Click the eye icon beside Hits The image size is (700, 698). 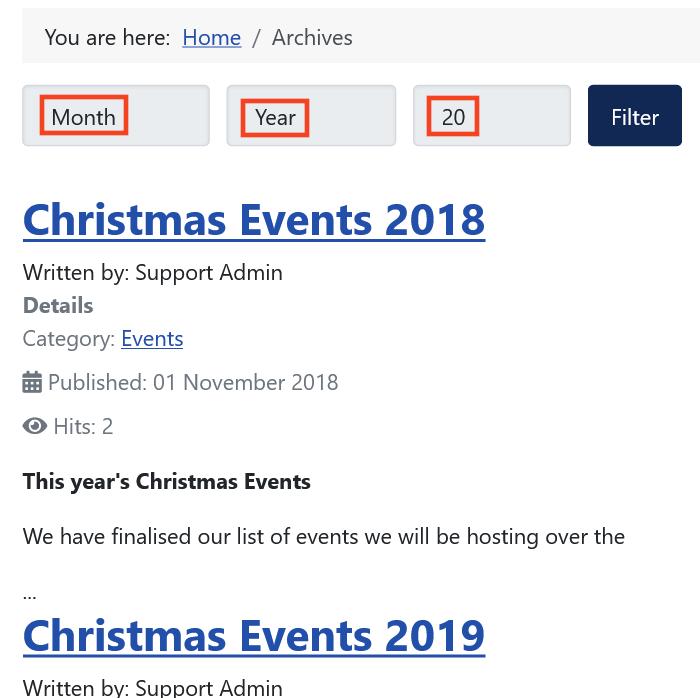pos(35,426)
